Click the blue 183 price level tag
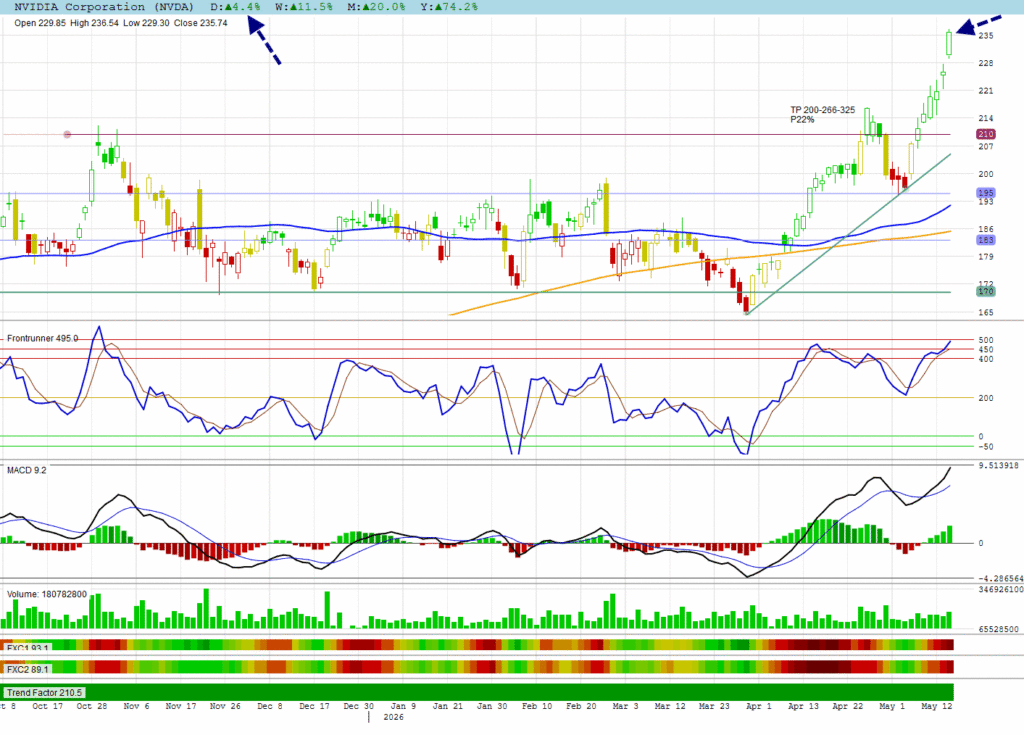The width and height of the screenshot is (1024, 735). tap(985, 240)
